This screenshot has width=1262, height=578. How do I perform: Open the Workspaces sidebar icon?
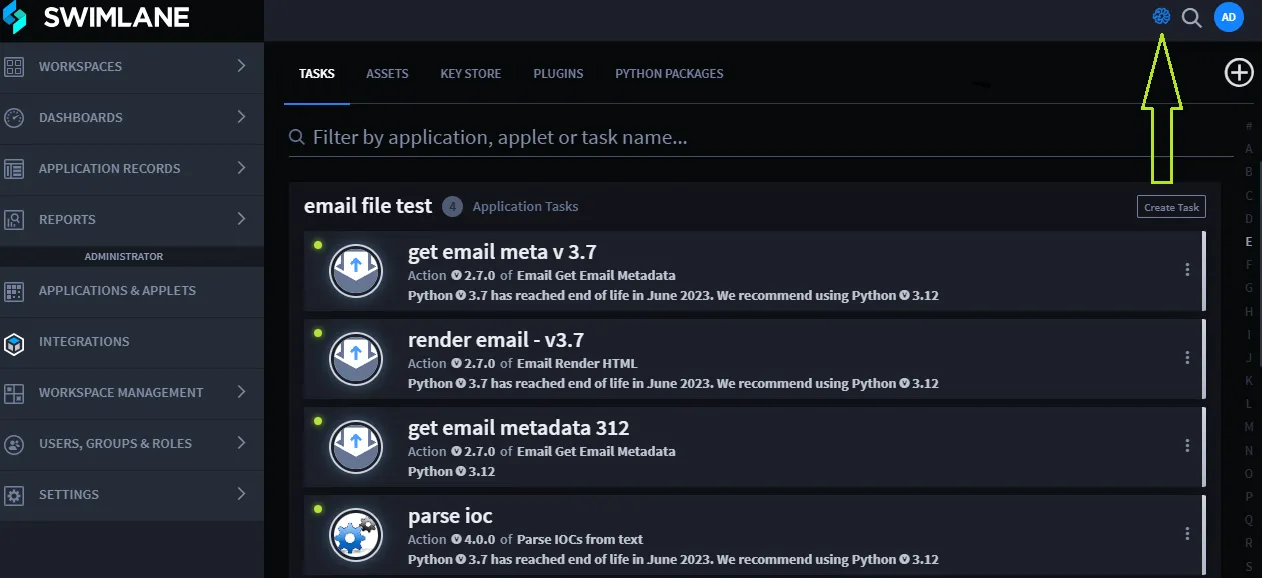click(14, 67)
